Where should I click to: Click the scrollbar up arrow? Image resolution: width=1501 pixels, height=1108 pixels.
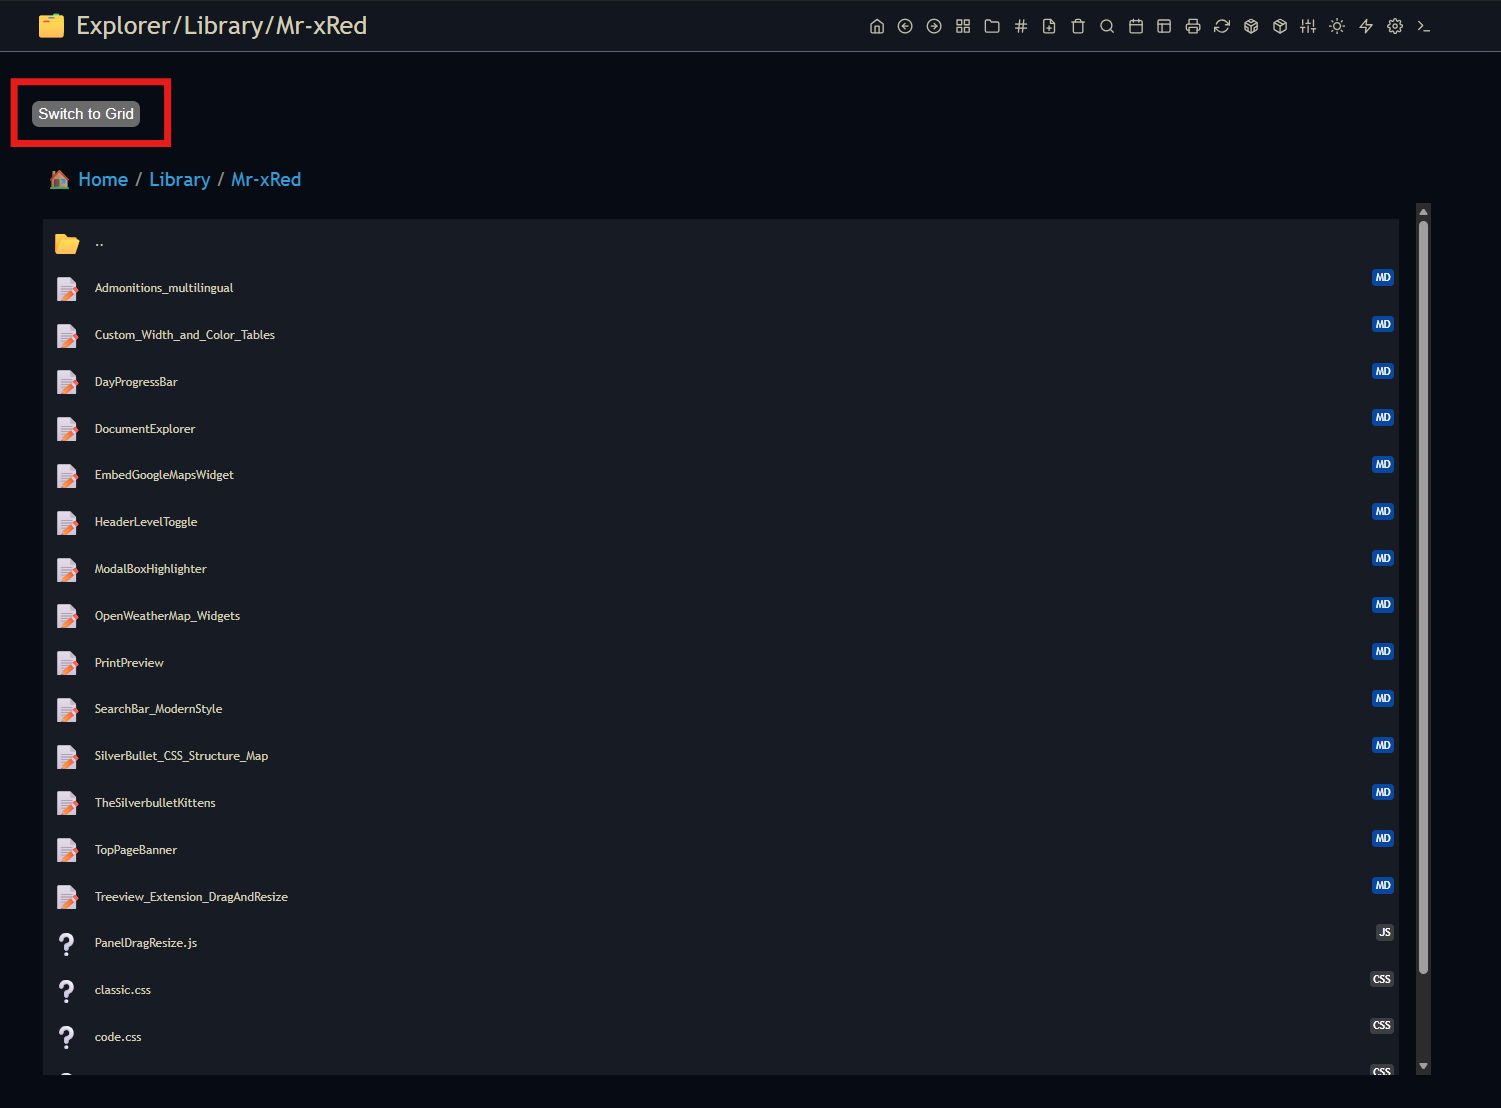point(1423,212)
